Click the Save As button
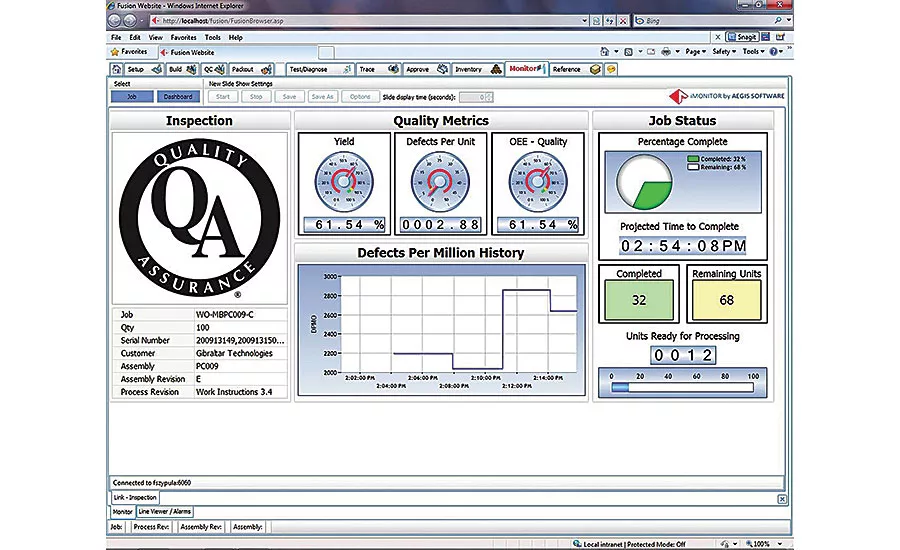Image resolution: width=900 pixels, height=550 pixels. (x=322, y=96)
